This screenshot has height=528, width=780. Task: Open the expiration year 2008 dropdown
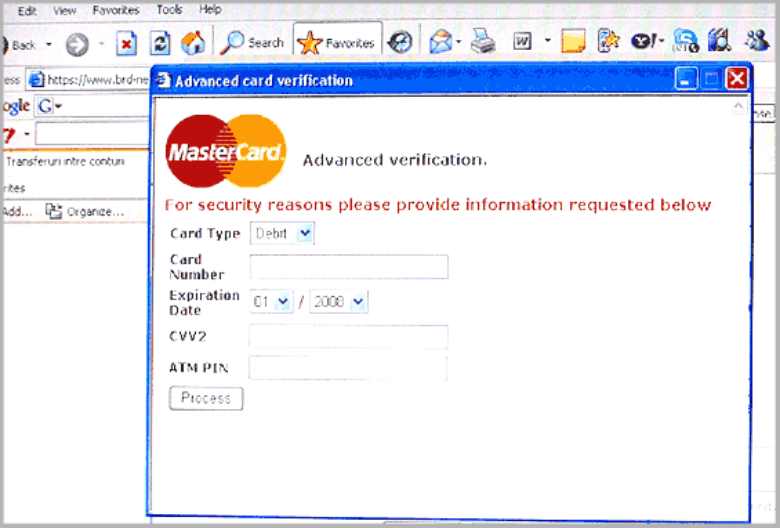point(338,302)
